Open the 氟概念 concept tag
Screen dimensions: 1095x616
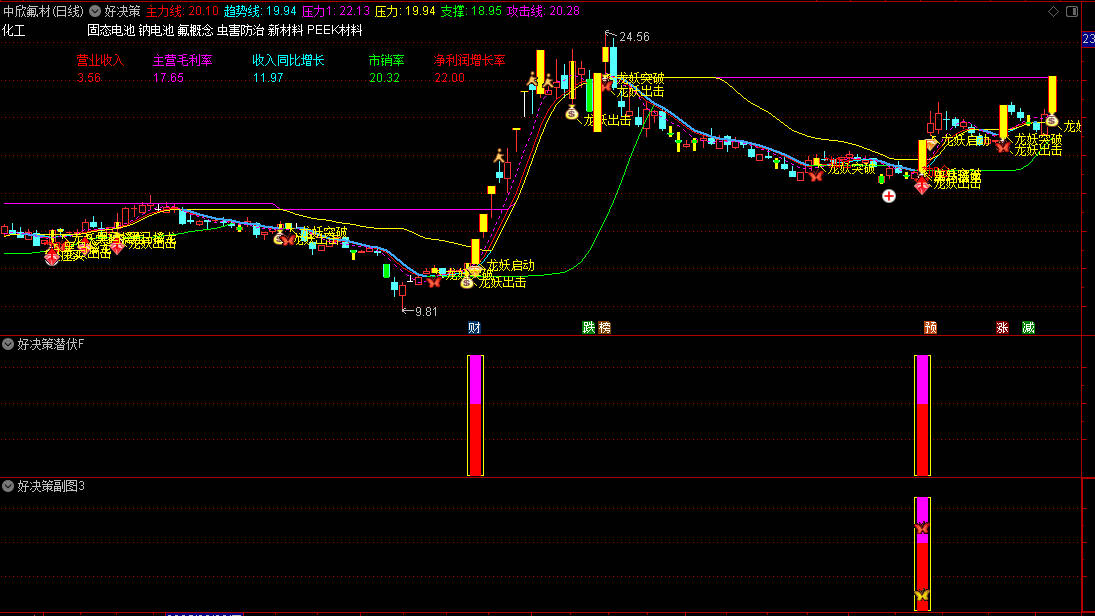[195, 31]
